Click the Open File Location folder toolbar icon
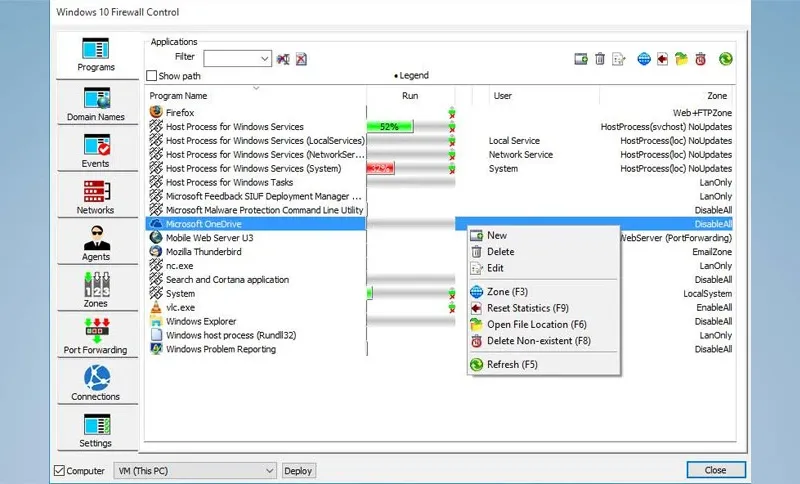Viewport: 800px width, 484px height. [681, 59]
